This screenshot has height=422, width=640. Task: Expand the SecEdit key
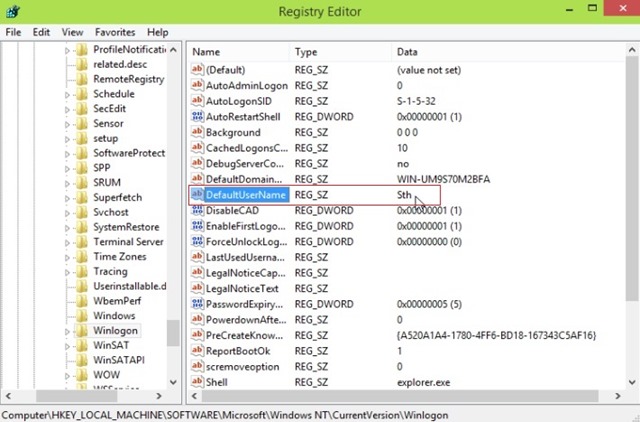coord(67,109)
